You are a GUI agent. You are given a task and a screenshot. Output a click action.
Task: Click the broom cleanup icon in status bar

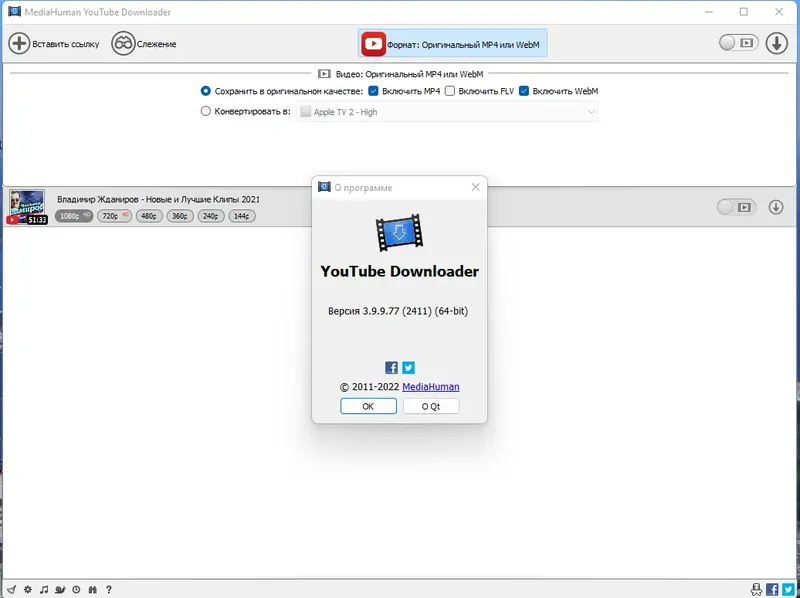(x=12, y=590)
